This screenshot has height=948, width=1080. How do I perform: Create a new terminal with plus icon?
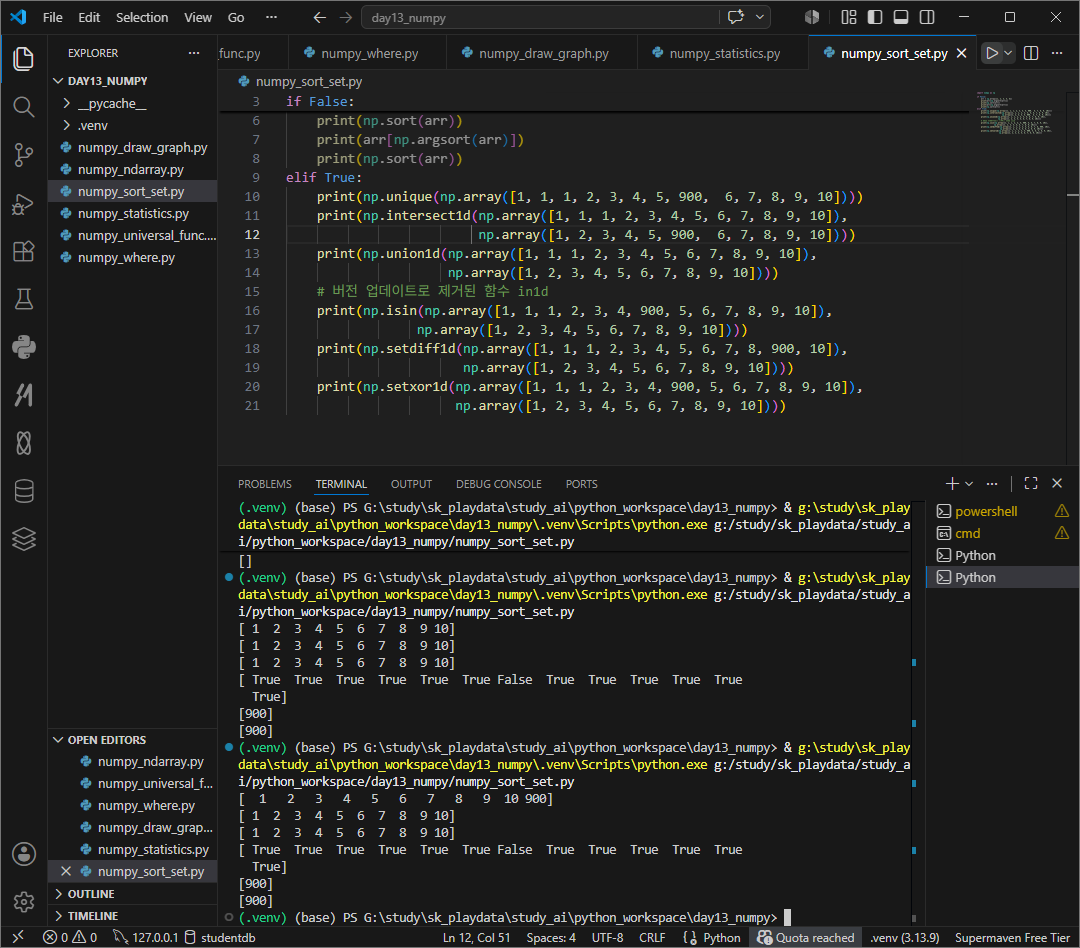[x=952, y=484]
